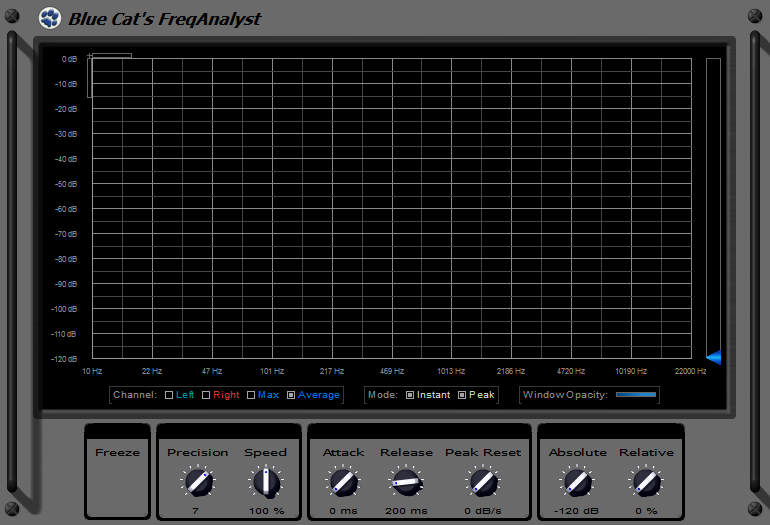Click the Relative value 0 %
The image size is (770, 525).
tap(646, 511)
